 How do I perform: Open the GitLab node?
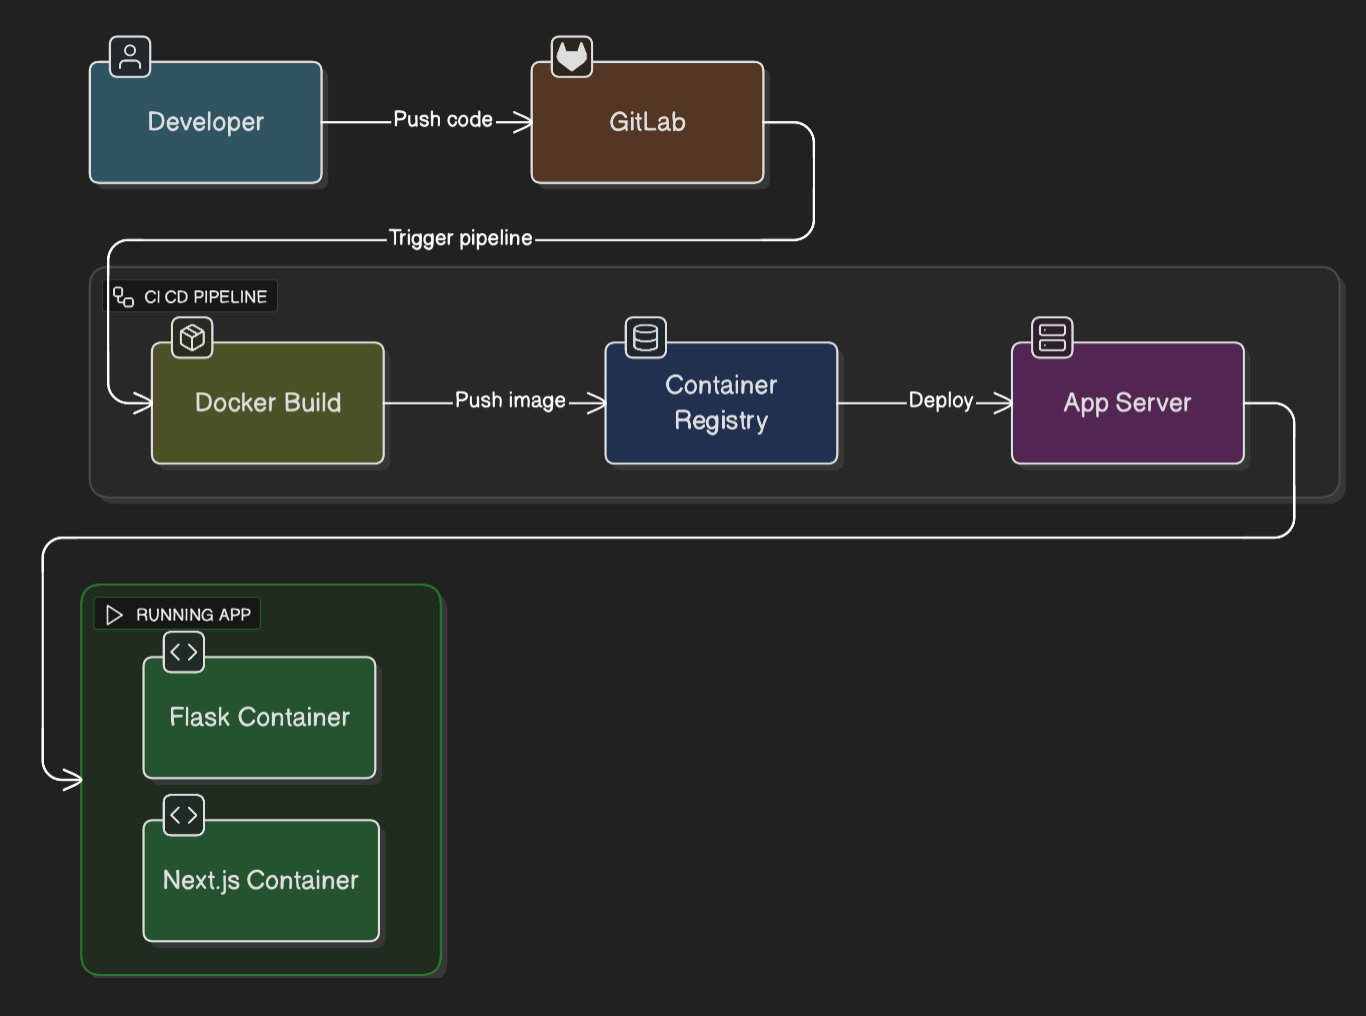(648, 122)
